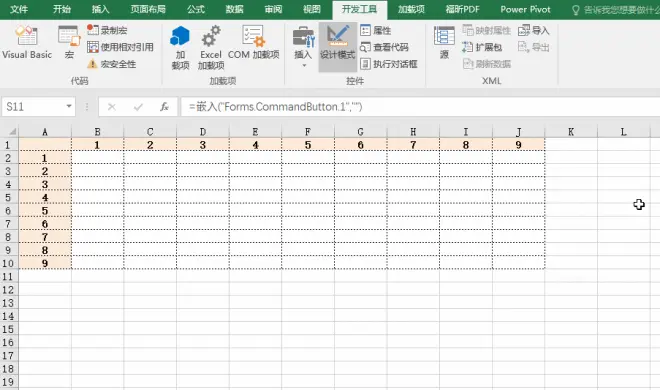This screenshot has height=390, width=660.
Task: Switch to the Home (开始) tab
Action: pyautogui.click(x=62, y=9)
